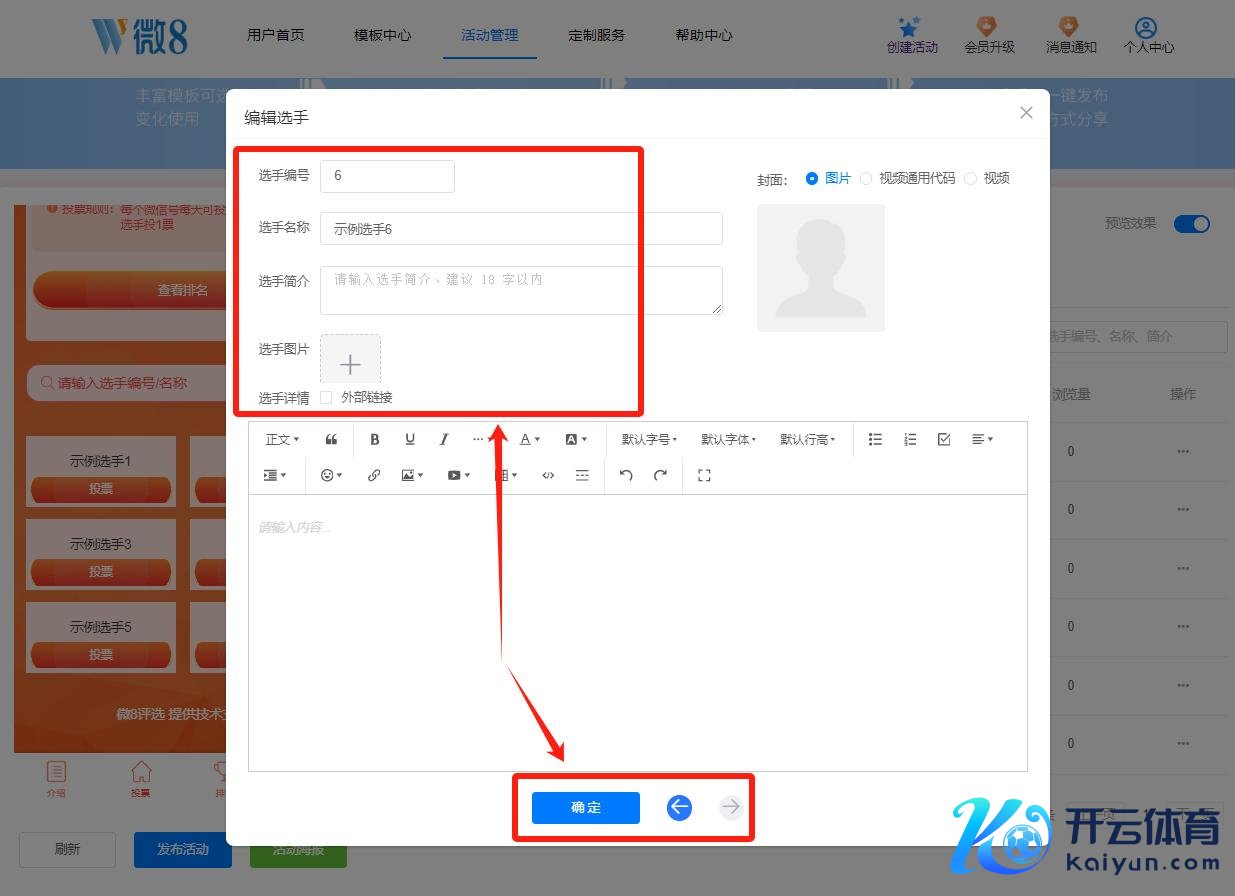The width and height of the screenshot is (1235, 896).
Task: Click the 确定 confirm button
Action: click(585, 808)
